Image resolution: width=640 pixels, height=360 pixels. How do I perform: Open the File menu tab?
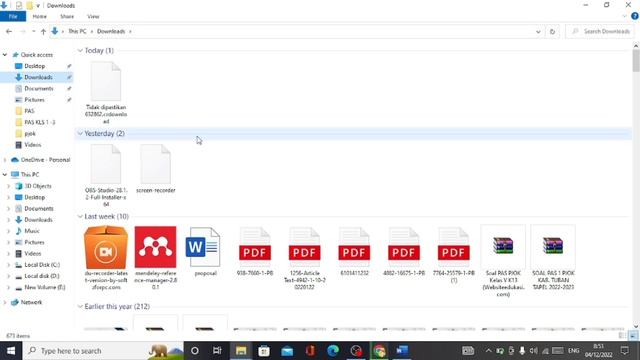[13, 16]
